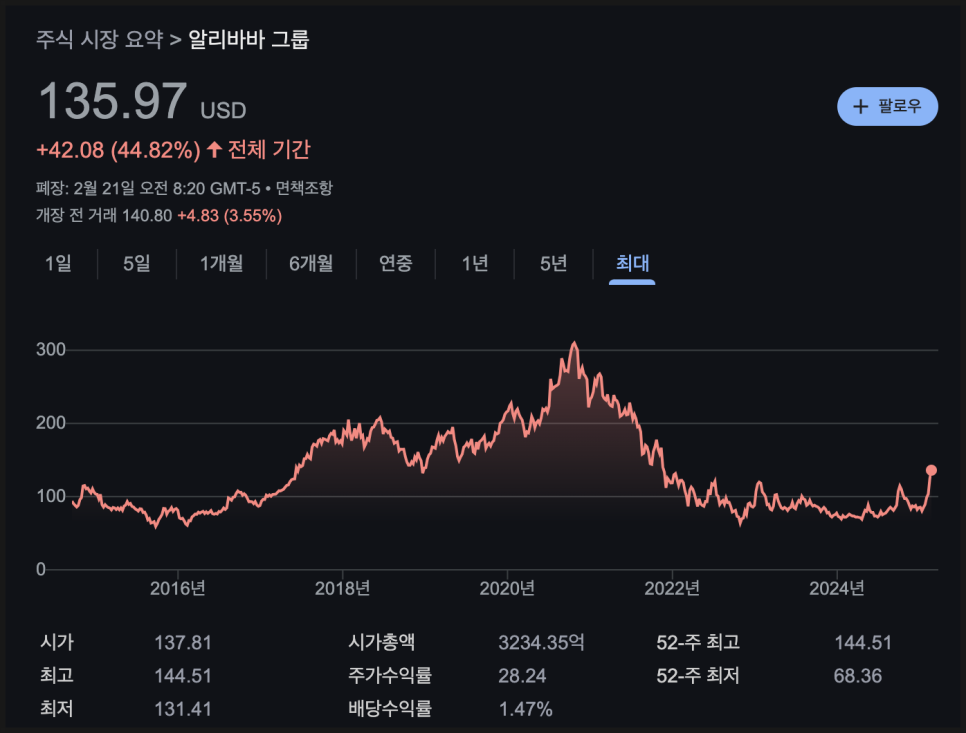The width and height of the screenshot is (966, 733).
Task: Click the 팔로우 follow button
Action: (887, 107)
